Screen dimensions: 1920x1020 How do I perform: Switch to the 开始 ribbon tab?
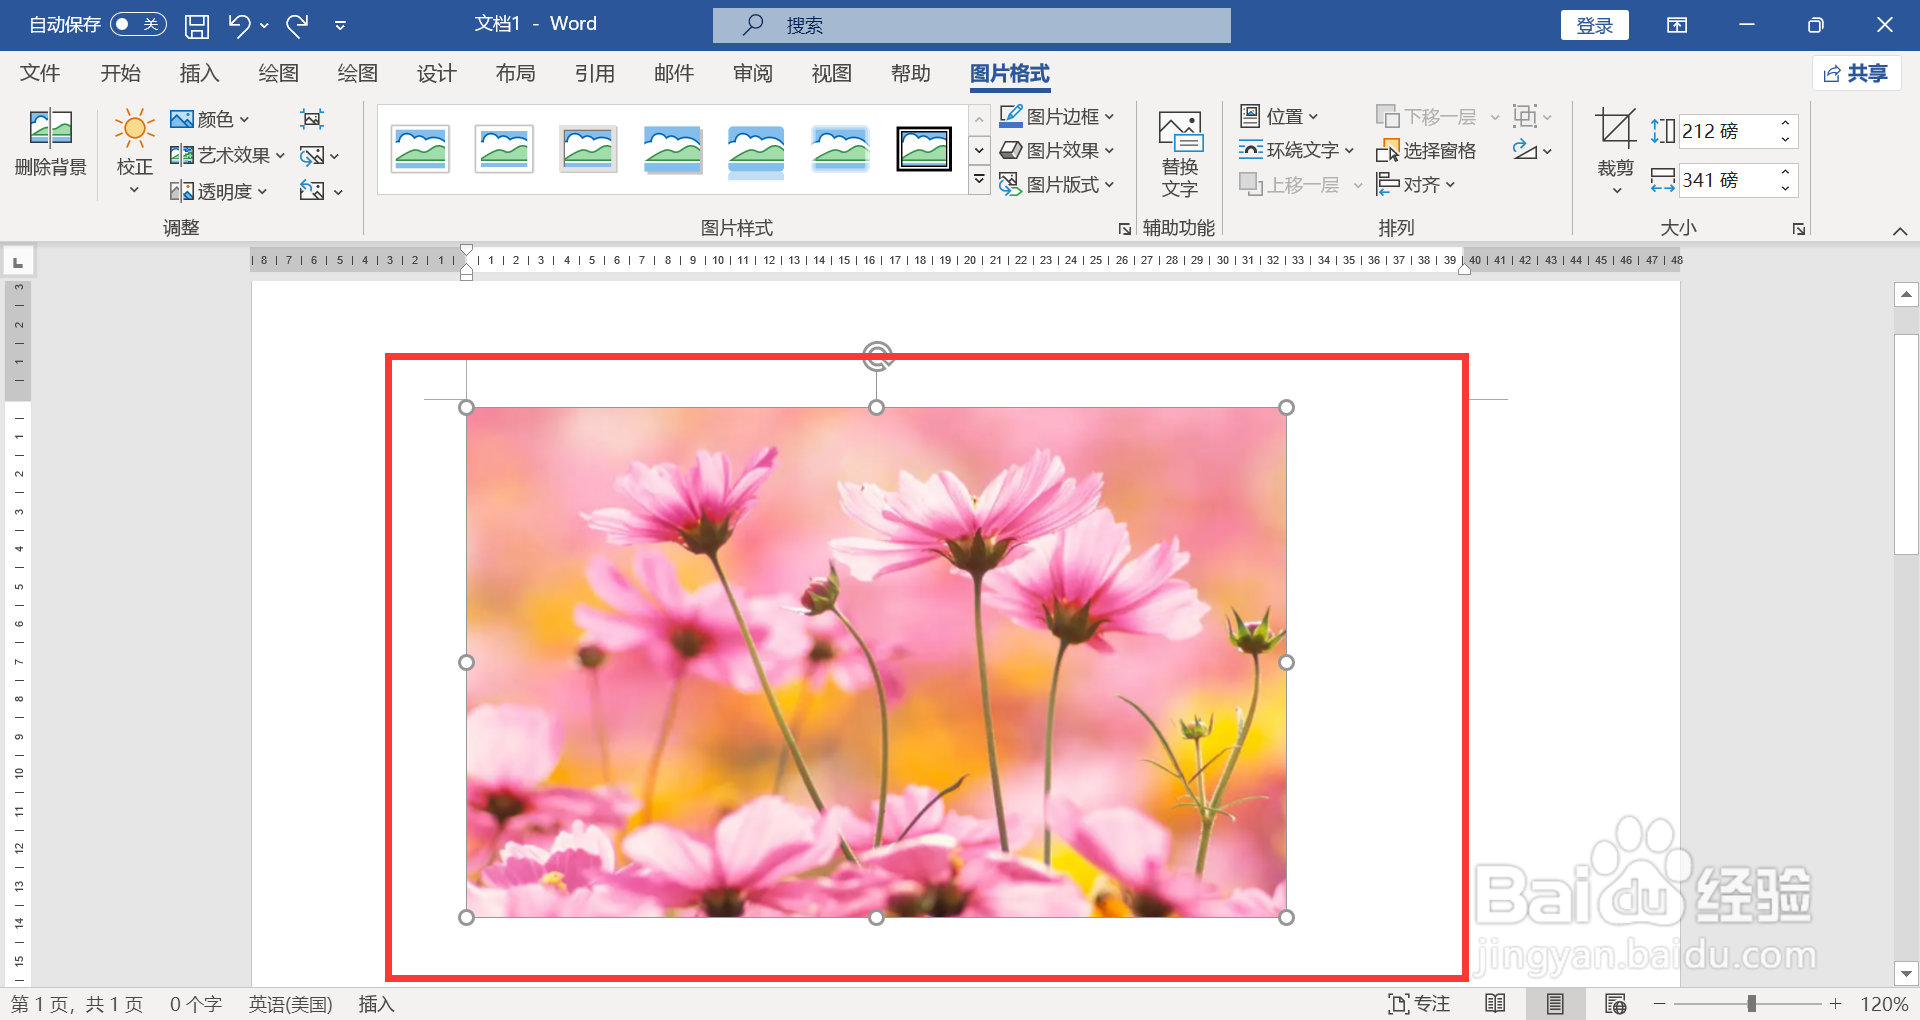(120, 72)
